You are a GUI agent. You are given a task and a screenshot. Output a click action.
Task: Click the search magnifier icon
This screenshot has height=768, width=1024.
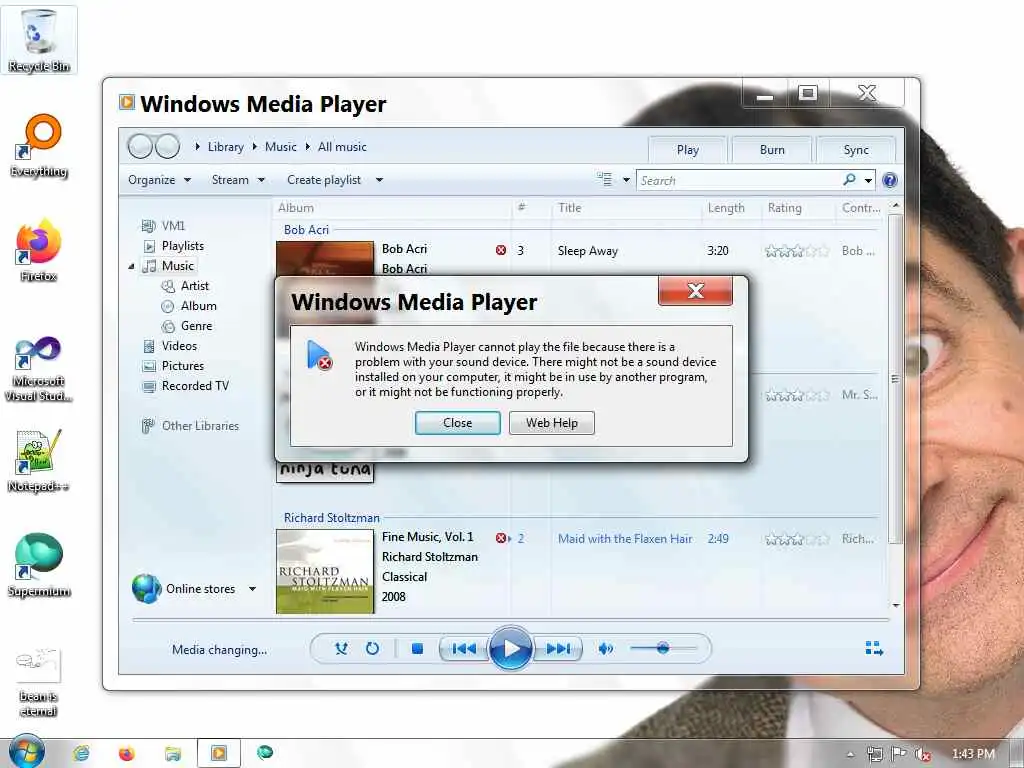[x=849, y=179]
